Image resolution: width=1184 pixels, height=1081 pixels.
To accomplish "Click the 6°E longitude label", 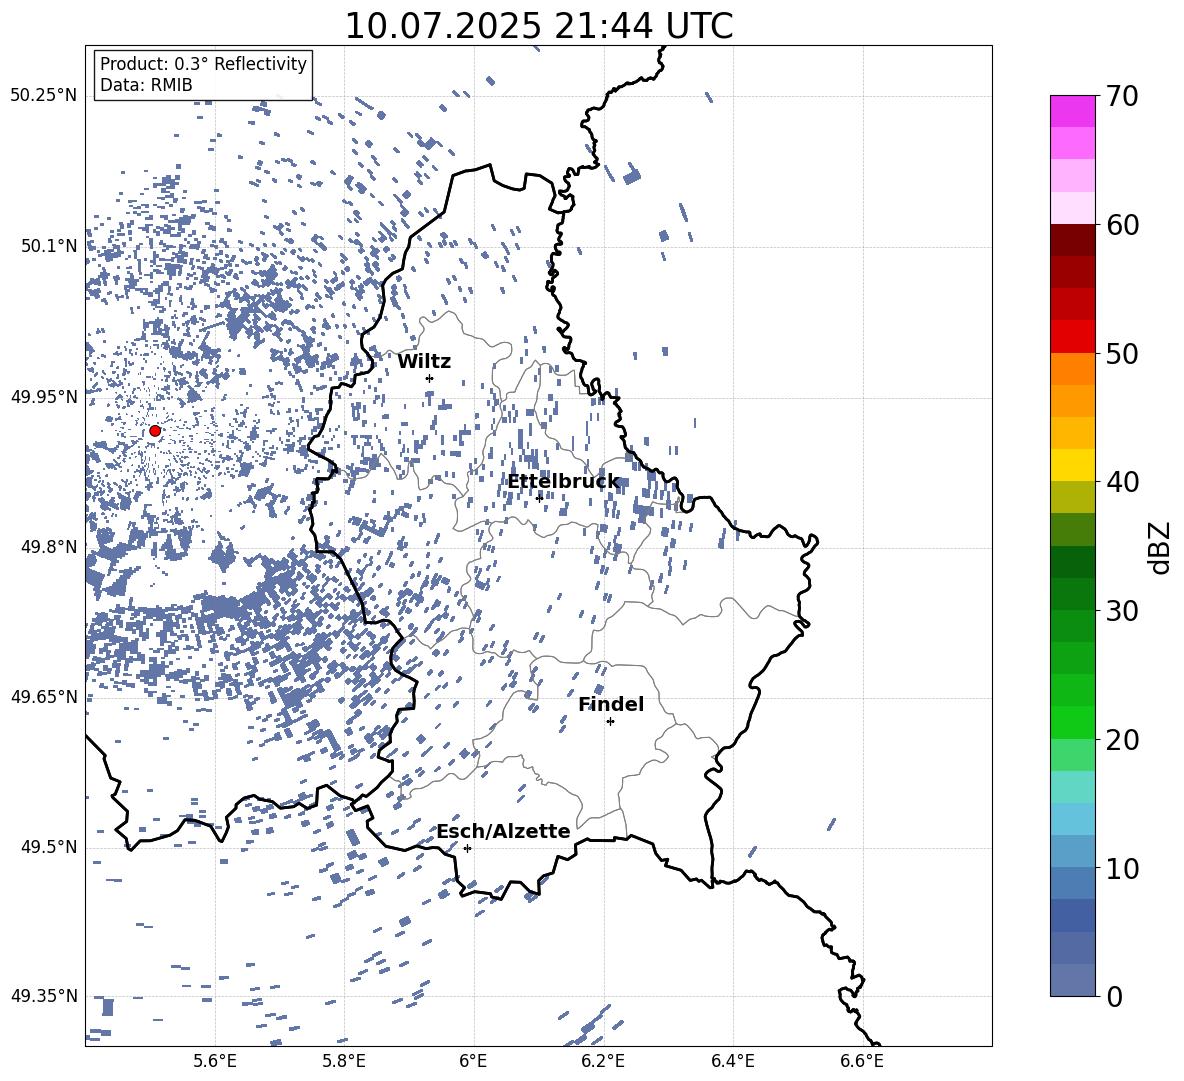I will (473, 1062).
